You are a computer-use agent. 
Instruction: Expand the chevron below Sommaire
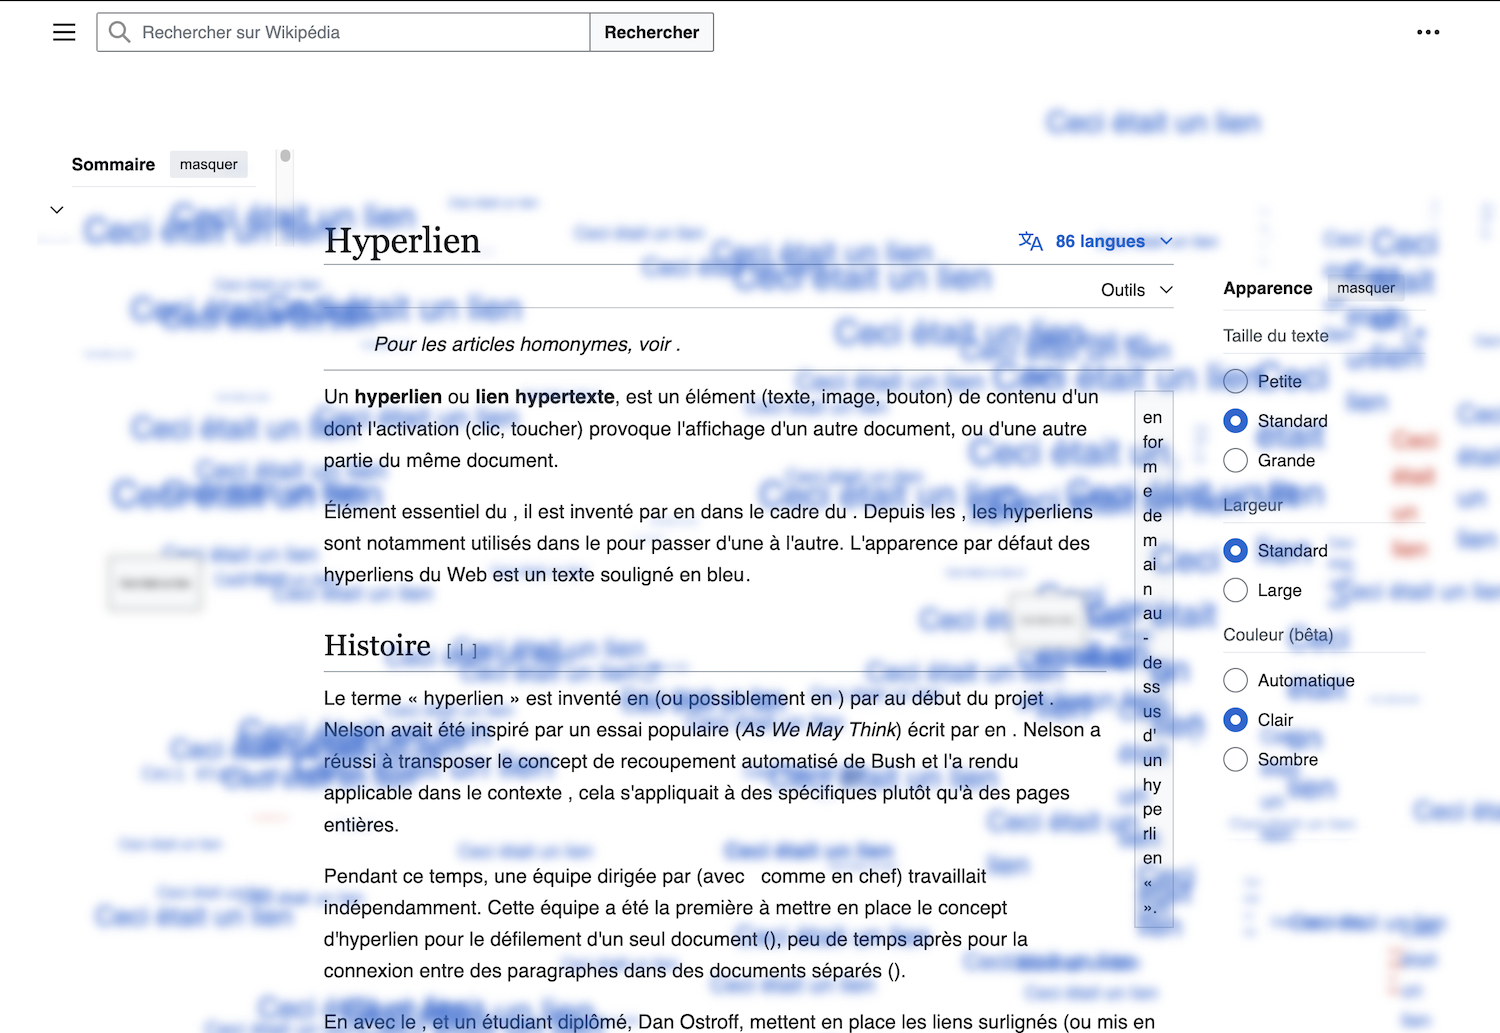tap(57, 210)
